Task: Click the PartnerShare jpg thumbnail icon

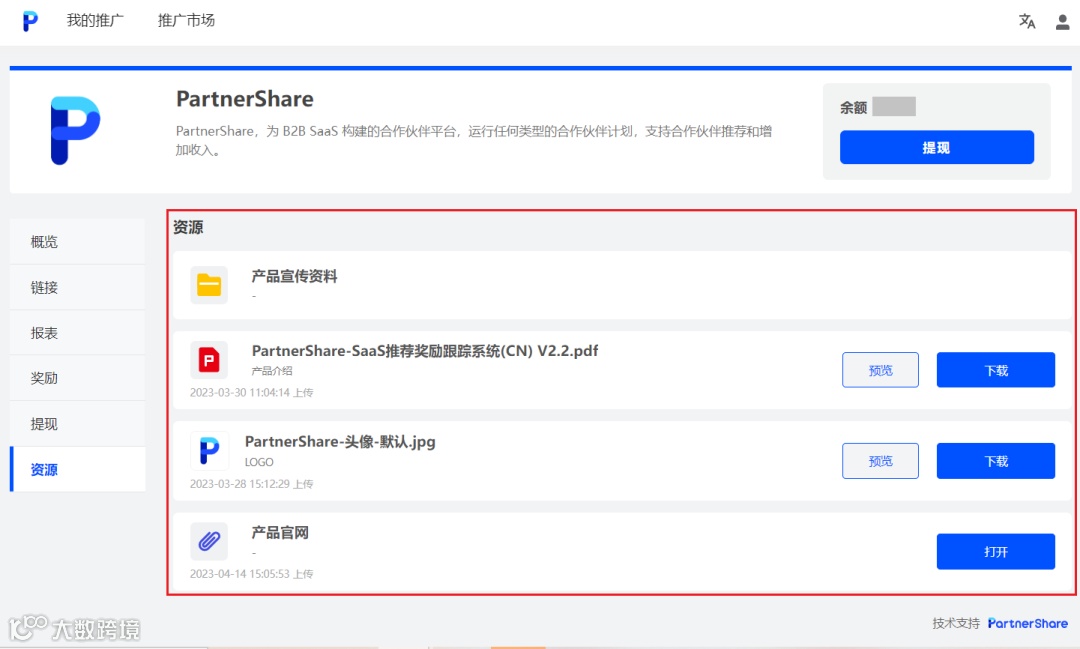Action: tap(209, 451)
